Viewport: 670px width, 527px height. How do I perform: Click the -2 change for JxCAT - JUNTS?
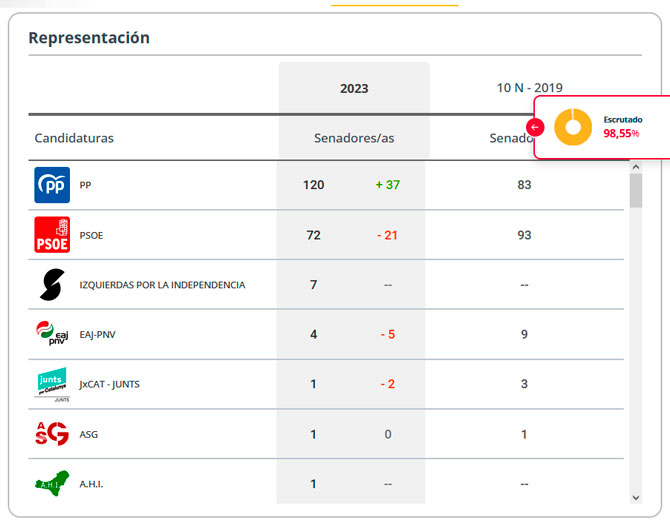(388, 384)
